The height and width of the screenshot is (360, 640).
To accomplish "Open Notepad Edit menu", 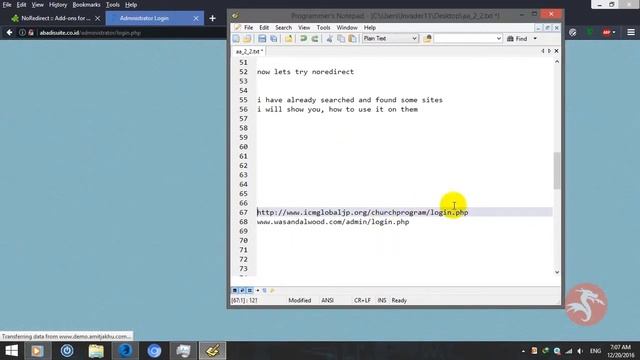I will click(x=264, y=27).
